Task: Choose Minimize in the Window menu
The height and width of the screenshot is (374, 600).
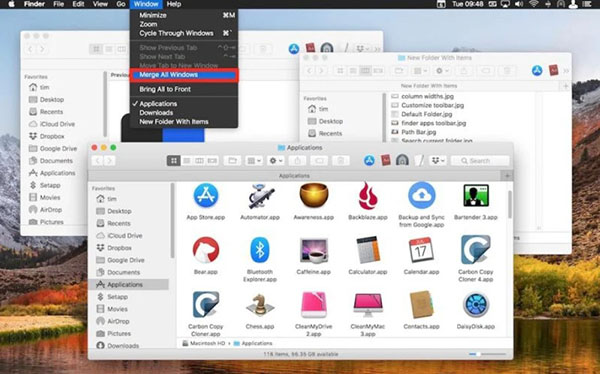Action: pos(184,15)
